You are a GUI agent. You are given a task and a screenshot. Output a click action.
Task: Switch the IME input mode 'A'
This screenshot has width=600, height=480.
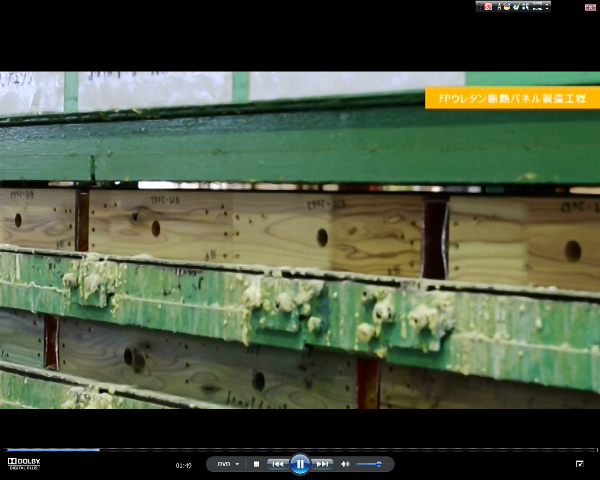pos(500,6)
